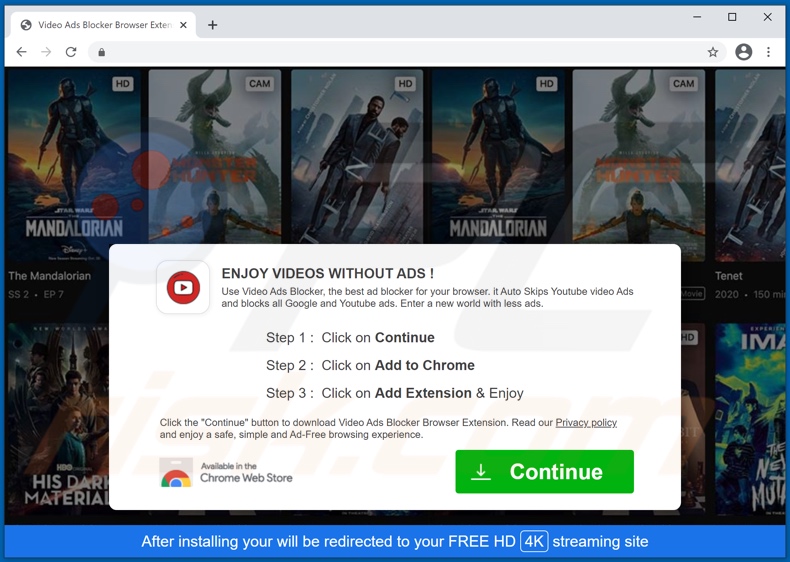
Task: Click the red video play icon
Action: [183, 287]
